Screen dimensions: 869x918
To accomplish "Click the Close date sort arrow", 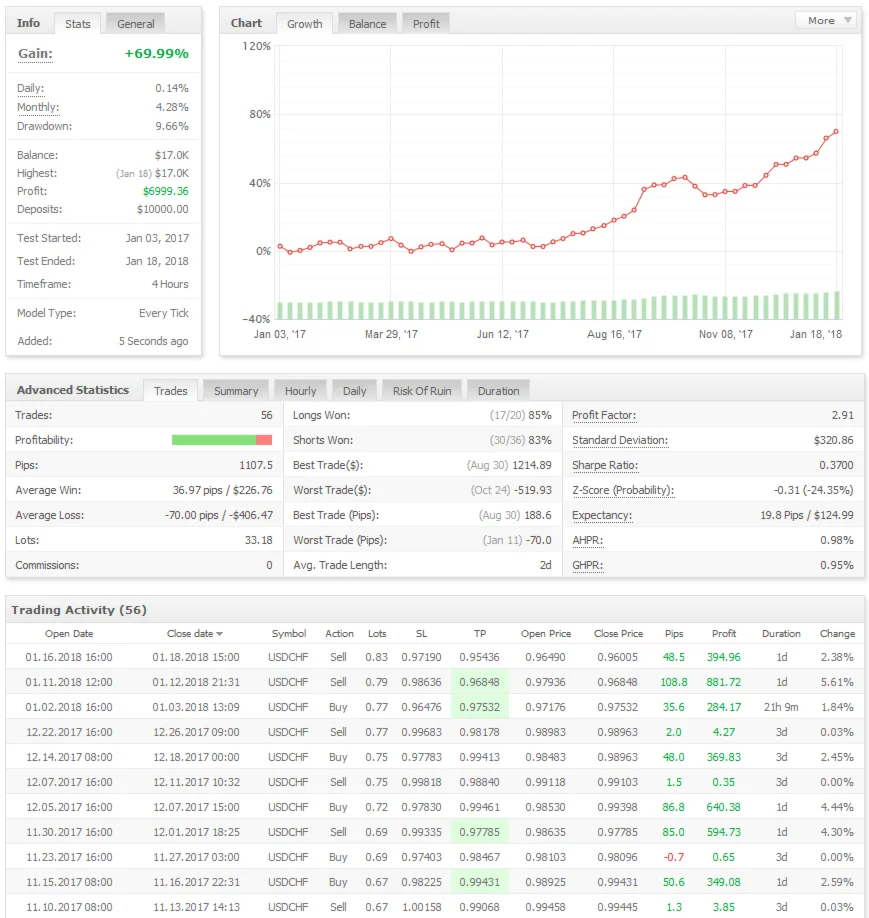I will [220, 634].
